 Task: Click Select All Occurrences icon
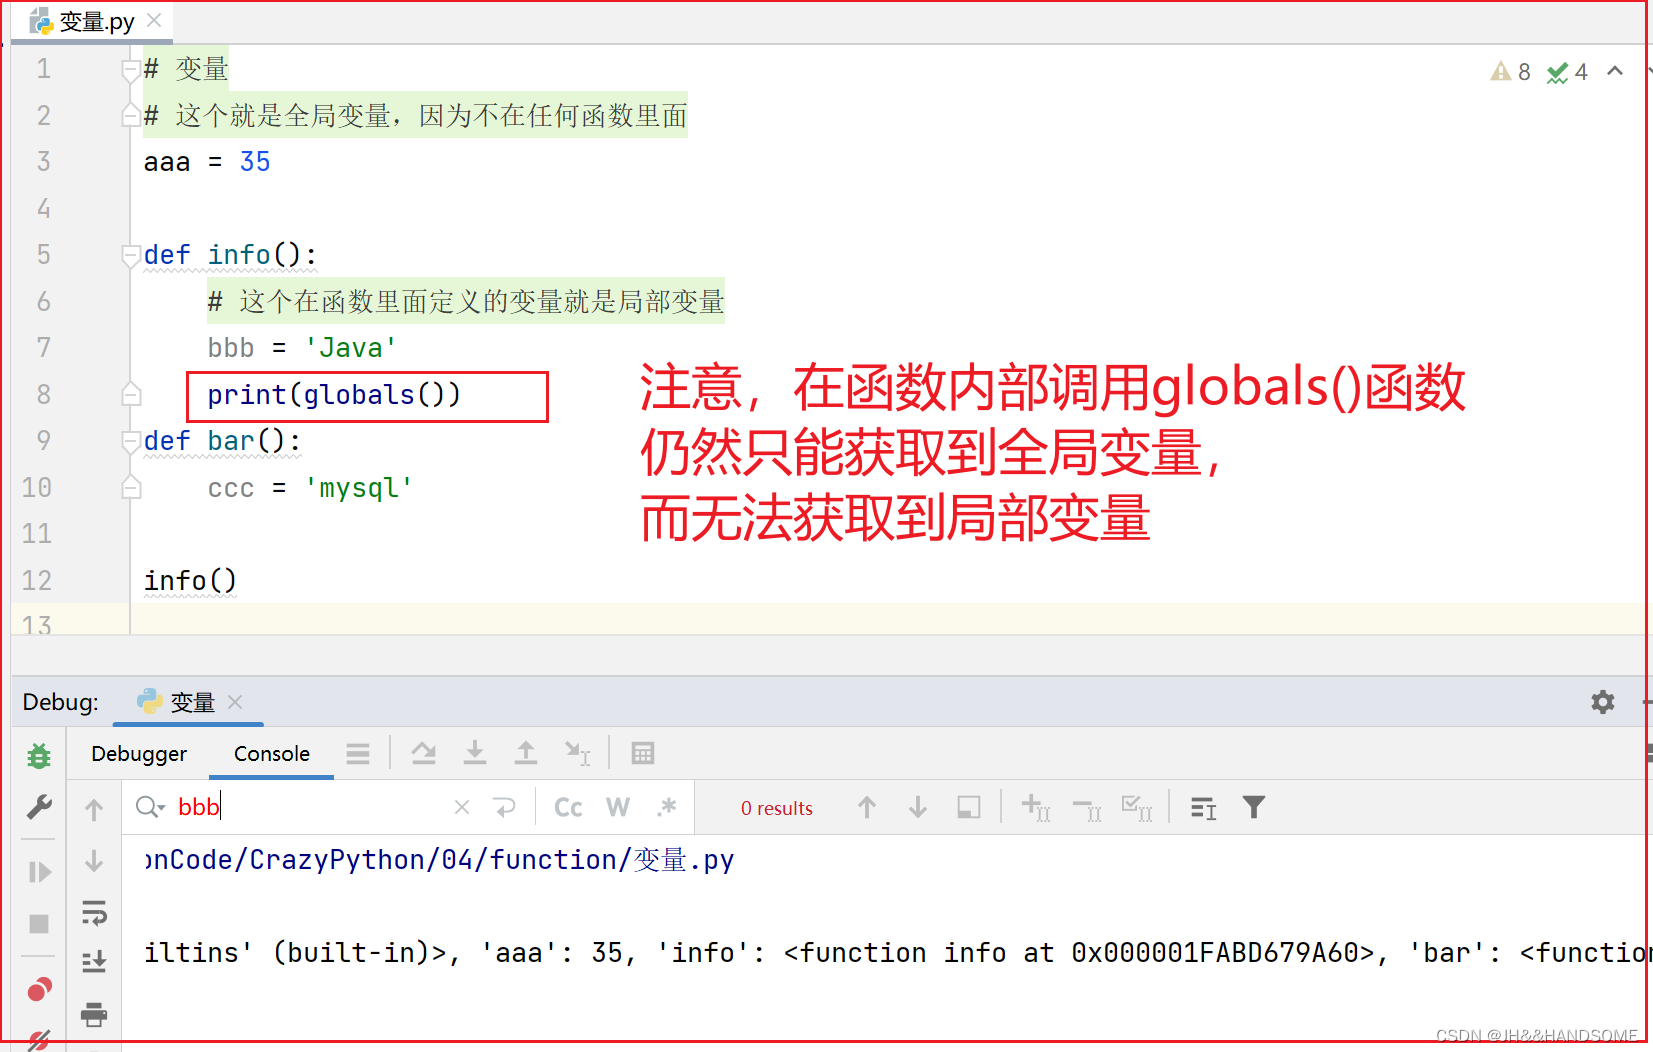tap(1138, 807)
